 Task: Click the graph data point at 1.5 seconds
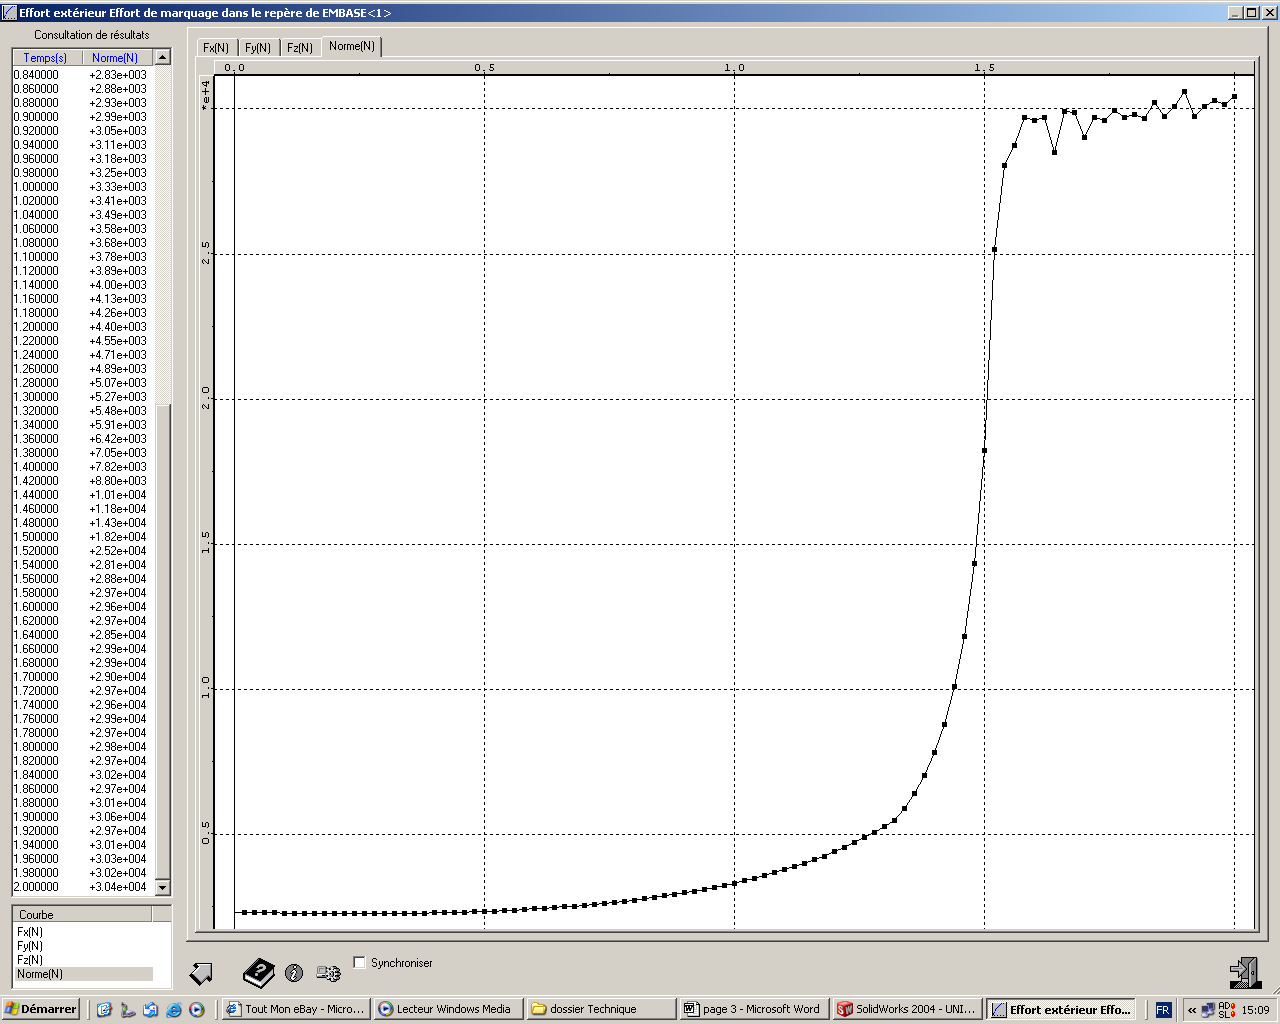pyautogui.click(x=984, y=451)
